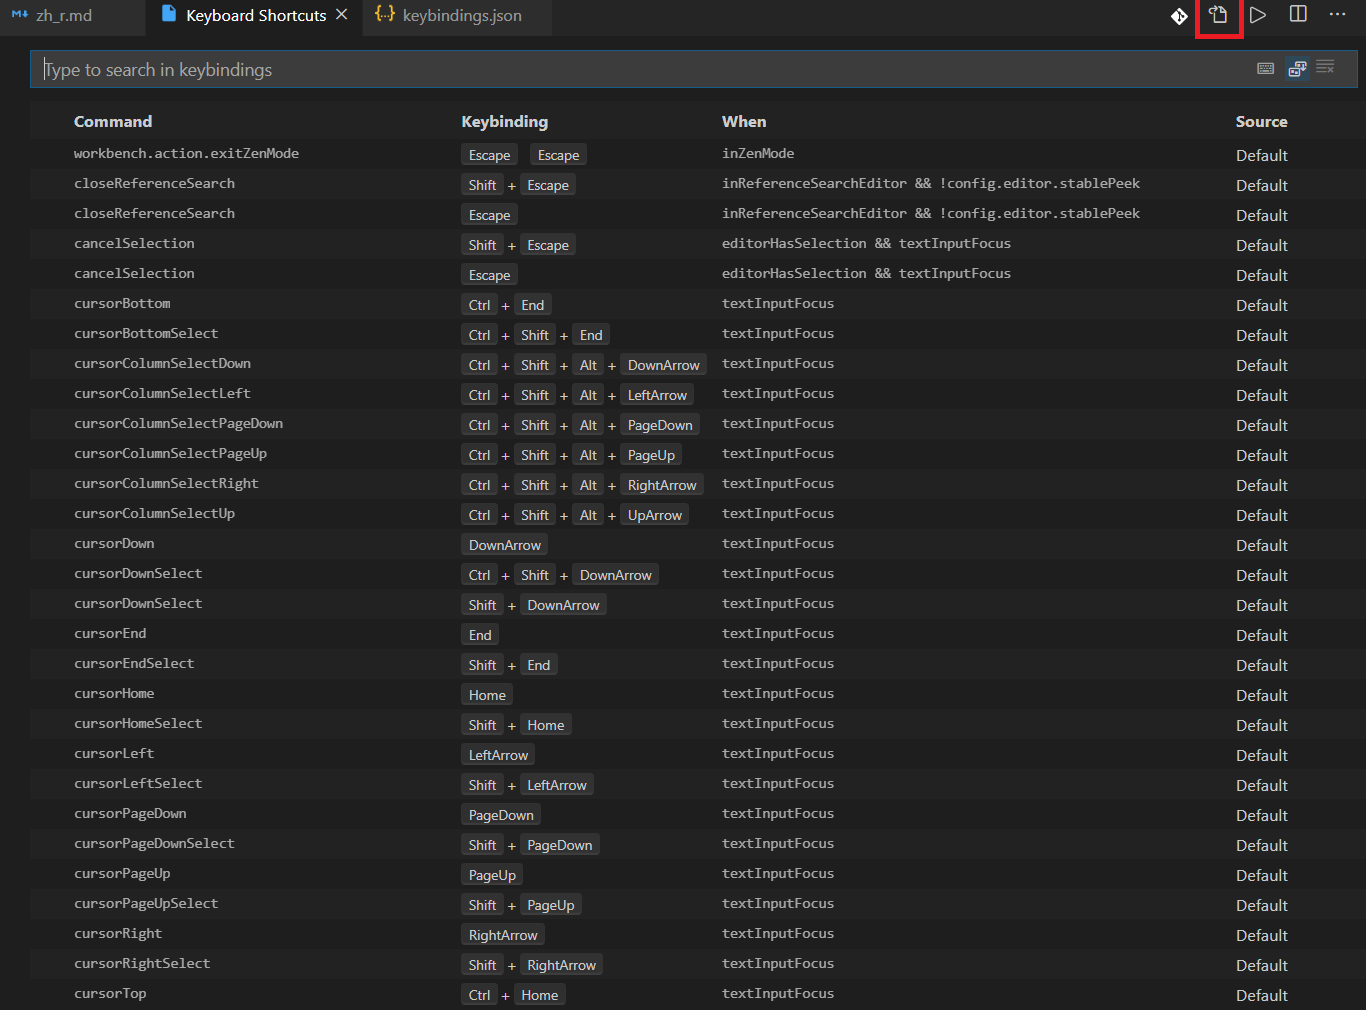Clear the keybindings search input
This screenshot has height=1010, width=1366.
point(1326,68)
